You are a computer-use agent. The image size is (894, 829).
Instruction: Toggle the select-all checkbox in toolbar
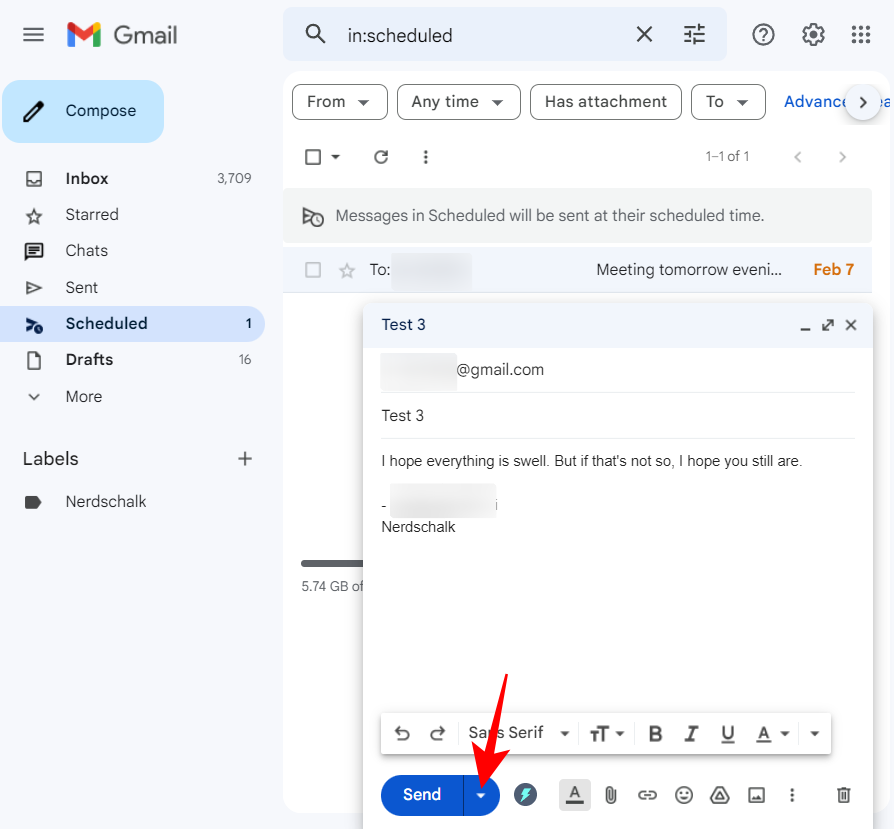click(x=313, y=157)
